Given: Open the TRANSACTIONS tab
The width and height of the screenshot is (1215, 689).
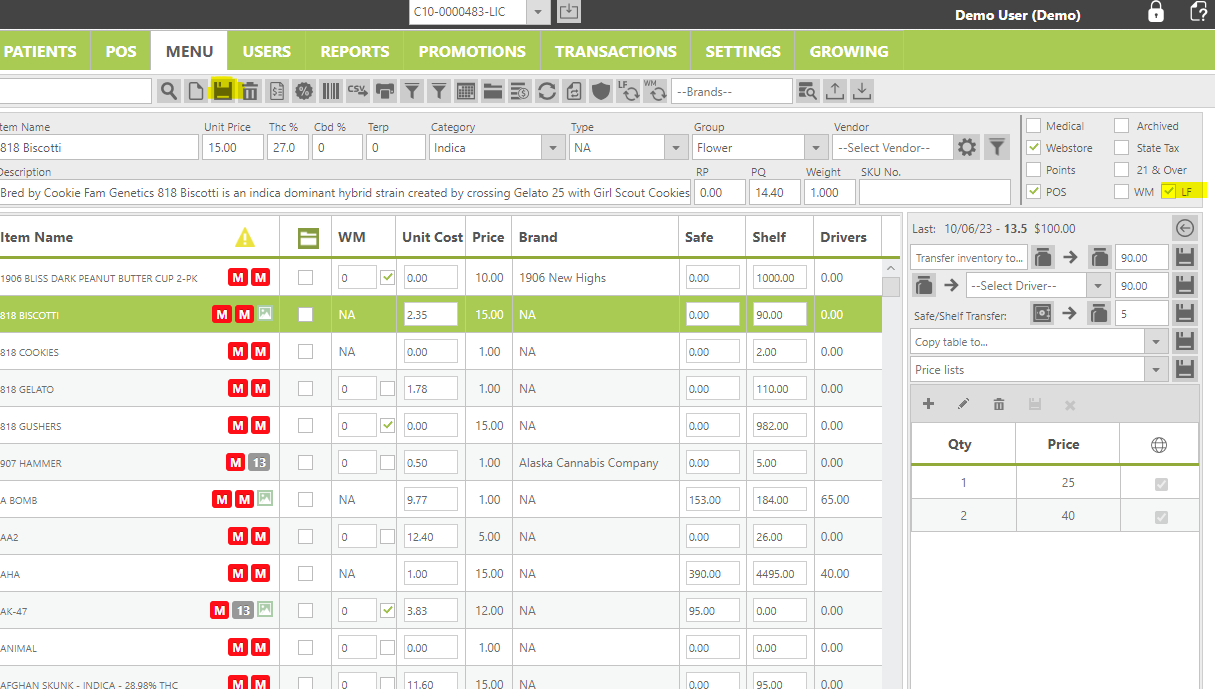Looking at the screenshot, I should pyautogui.click(x=616, y=51).
